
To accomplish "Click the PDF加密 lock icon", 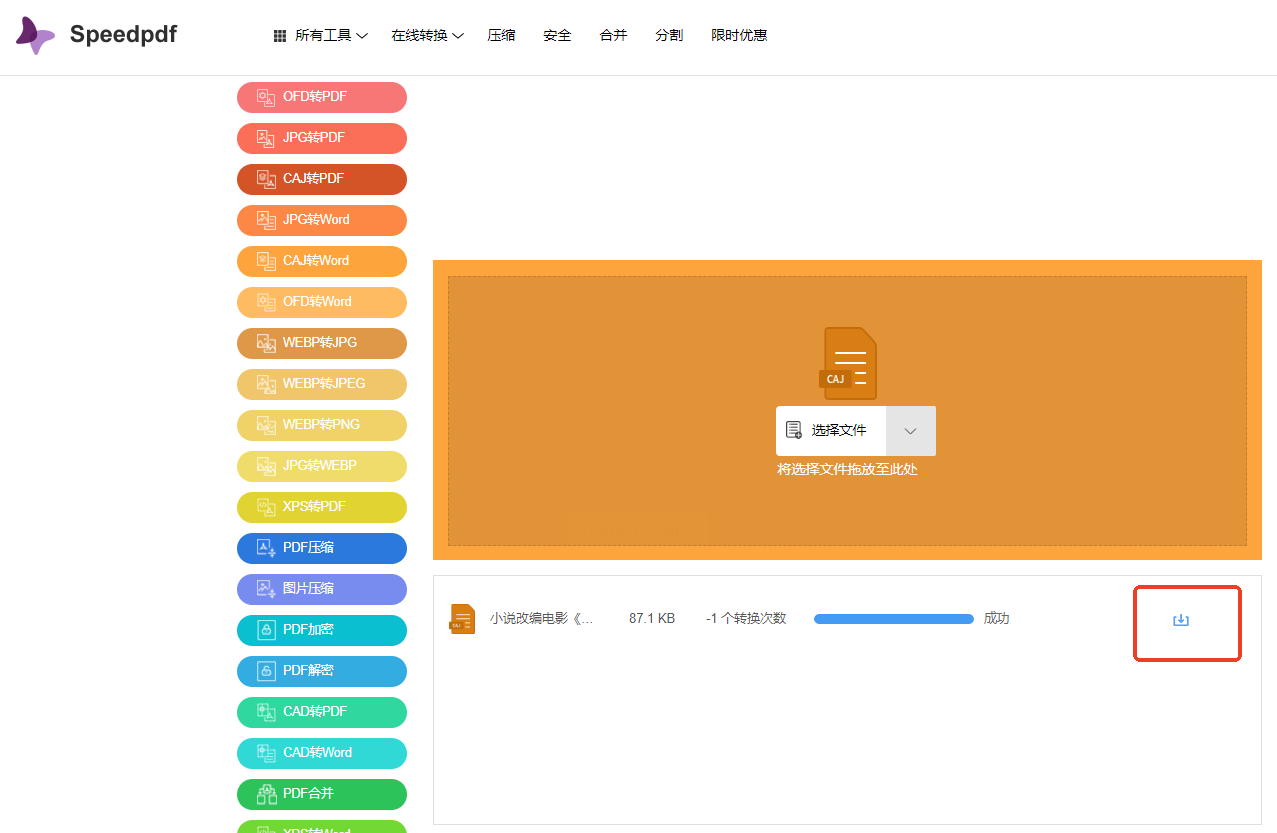I will 266,630.
